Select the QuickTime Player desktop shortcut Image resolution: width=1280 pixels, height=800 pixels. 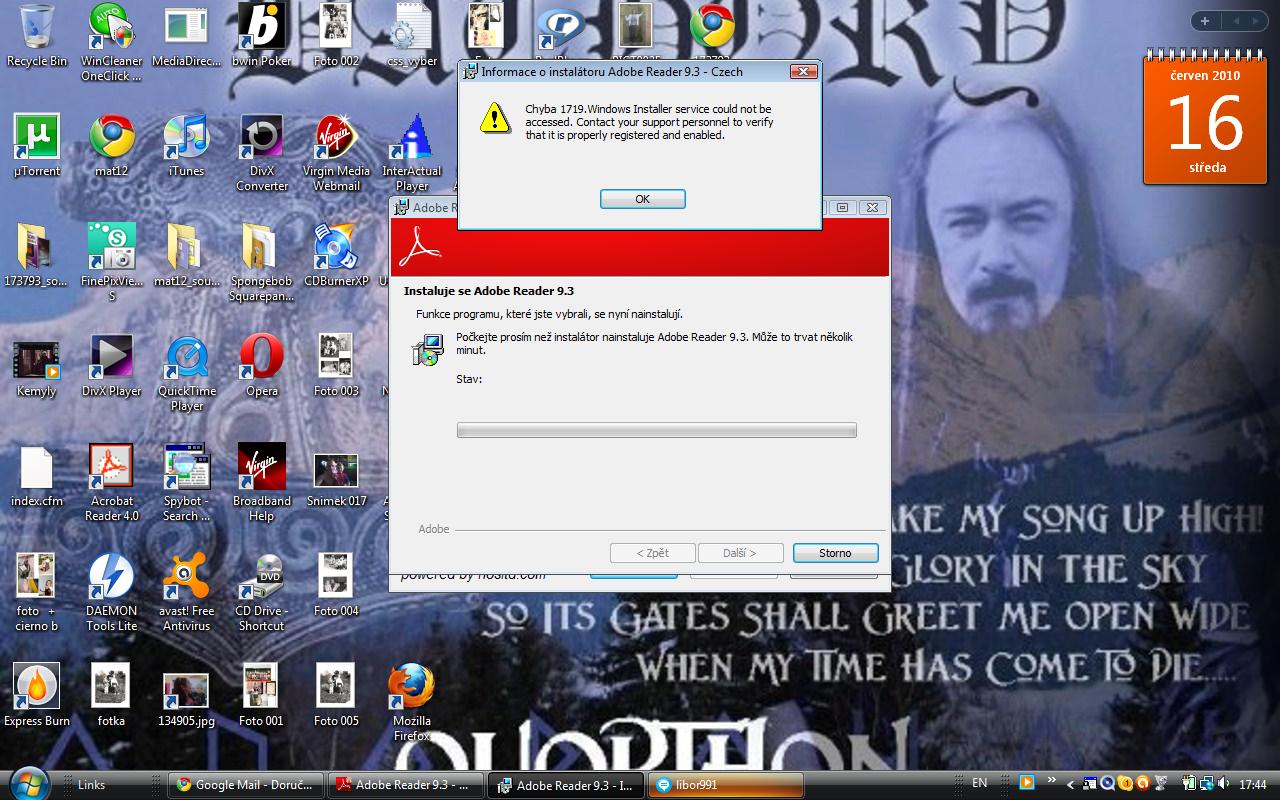(186, 373)
